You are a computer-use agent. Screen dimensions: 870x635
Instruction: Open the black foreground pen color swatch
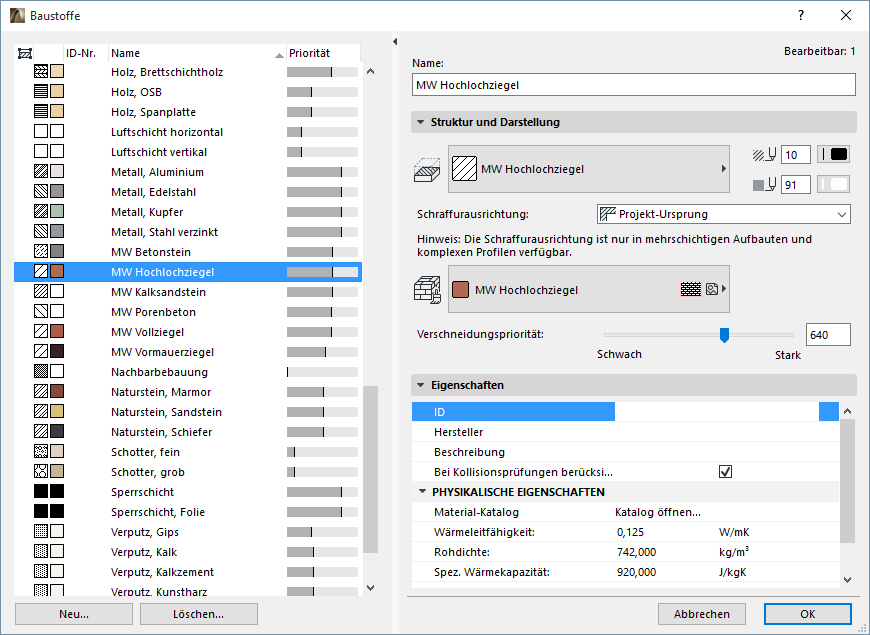[833, 154]
